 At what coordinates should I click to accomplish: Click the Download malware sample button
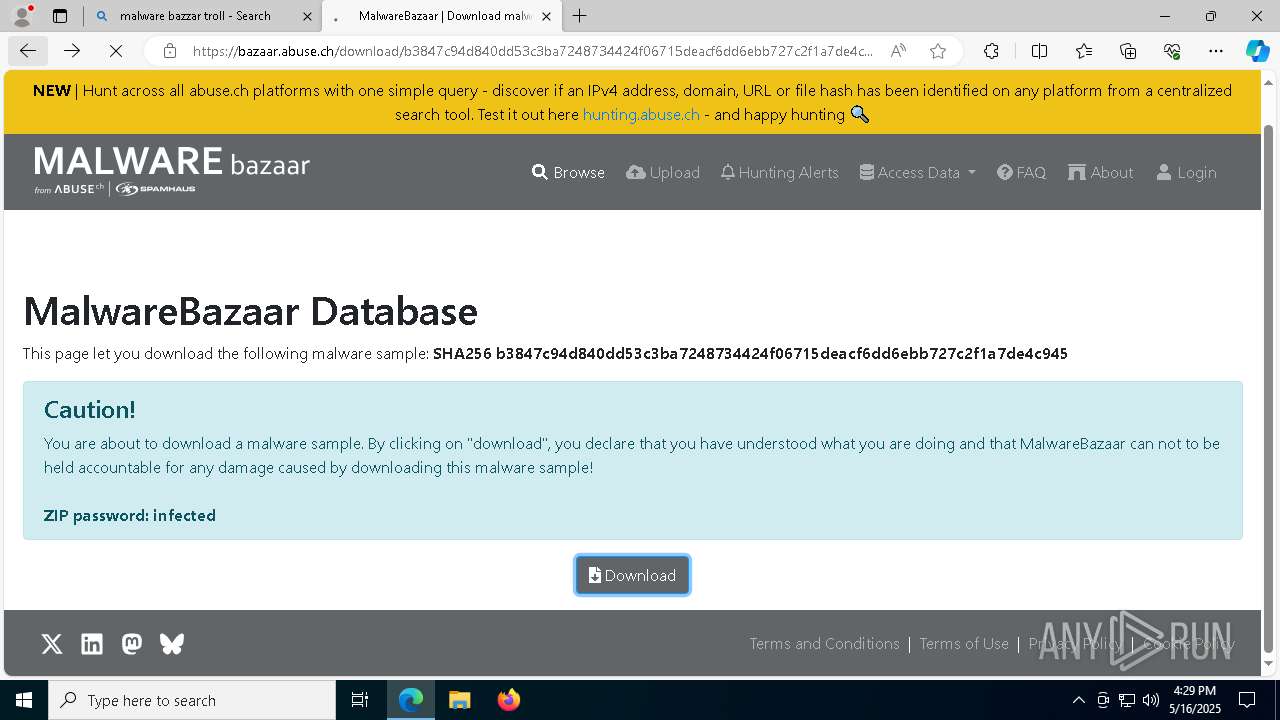click(632, 575)
